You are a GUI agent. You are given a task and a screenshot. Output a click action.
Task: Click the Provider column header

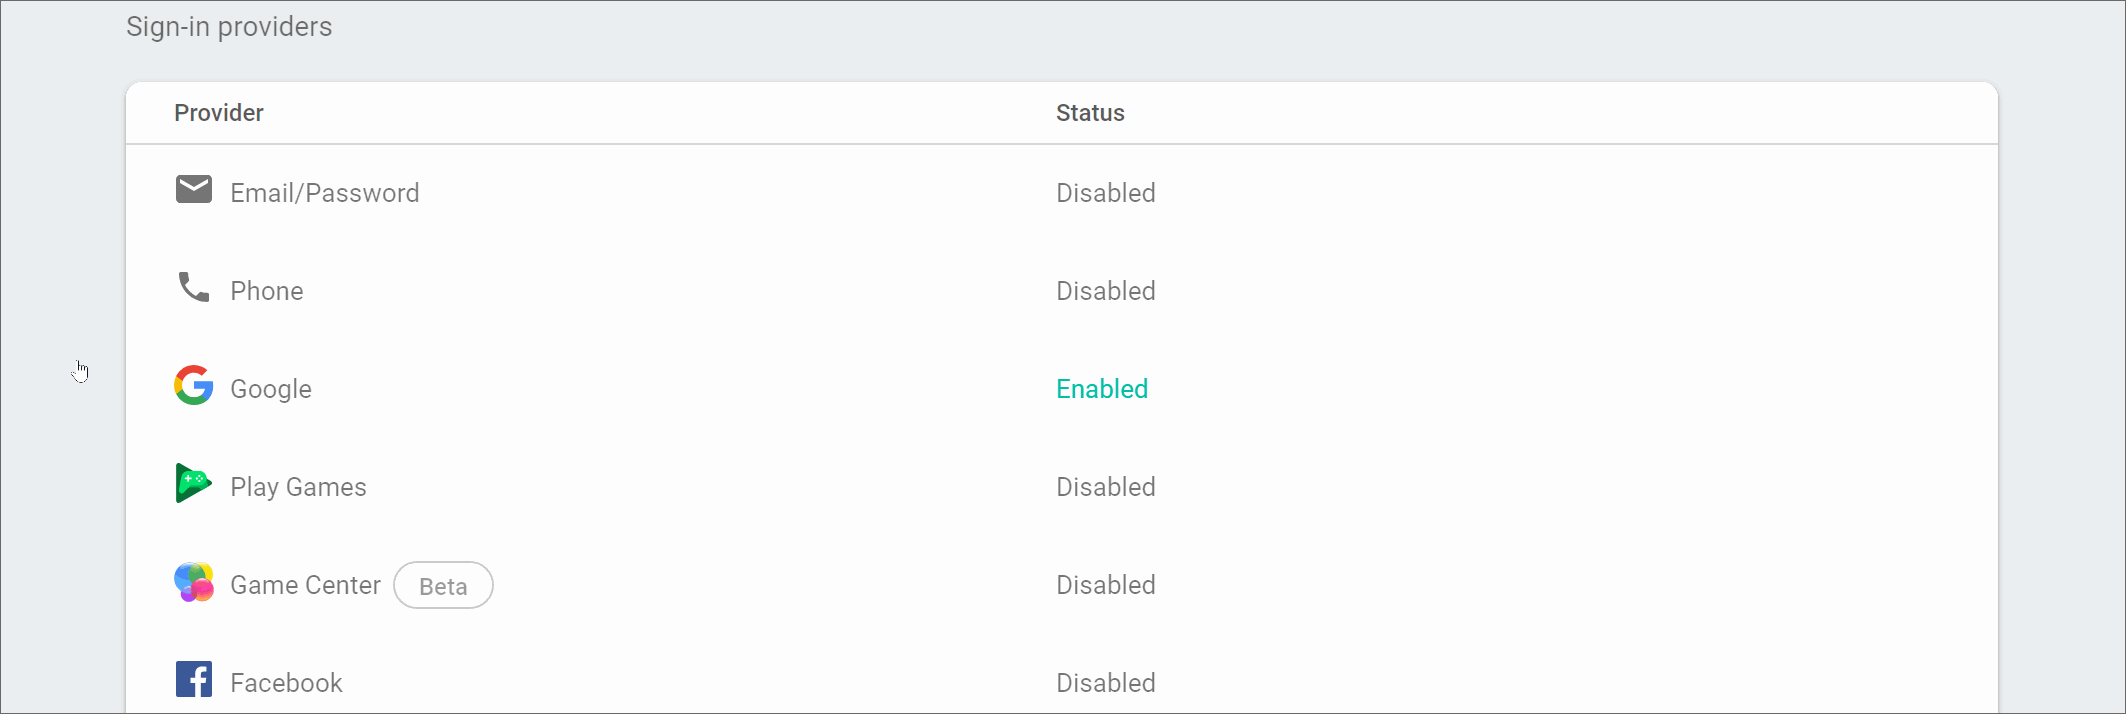coord(218,113)
